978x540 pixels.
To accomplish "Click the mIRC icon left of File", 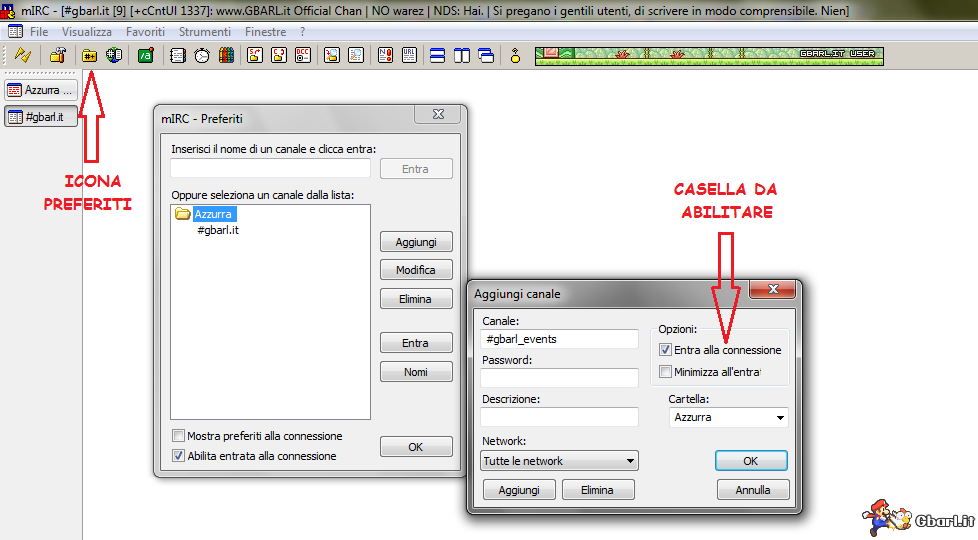I will 15,32.
